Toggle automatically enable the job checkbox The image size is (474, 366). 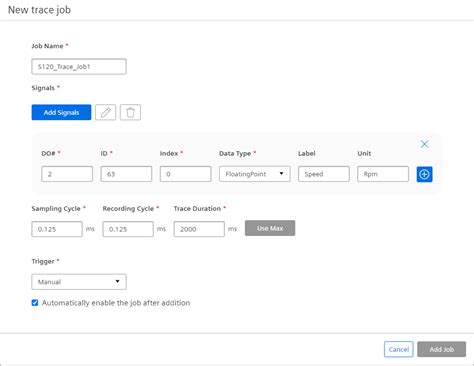click(35, 303)
